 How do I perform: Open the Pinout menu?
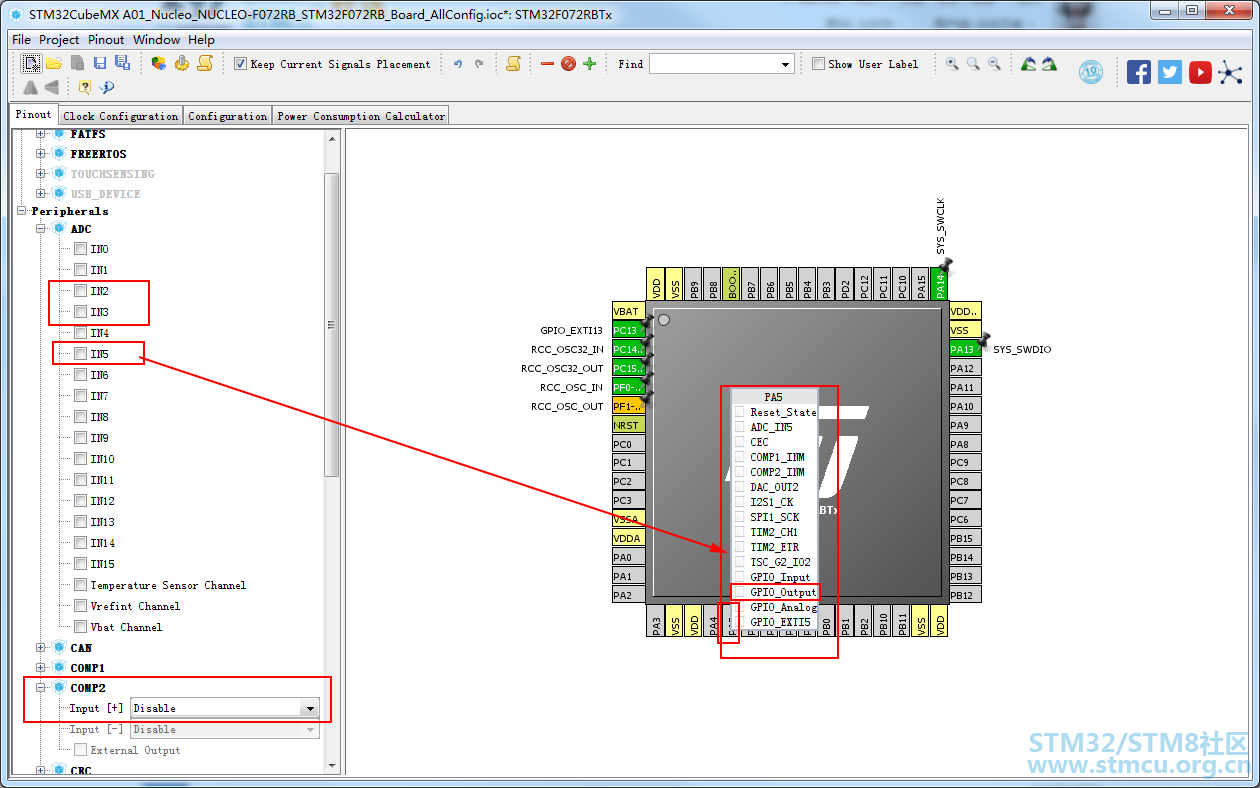tap(106, 40)
